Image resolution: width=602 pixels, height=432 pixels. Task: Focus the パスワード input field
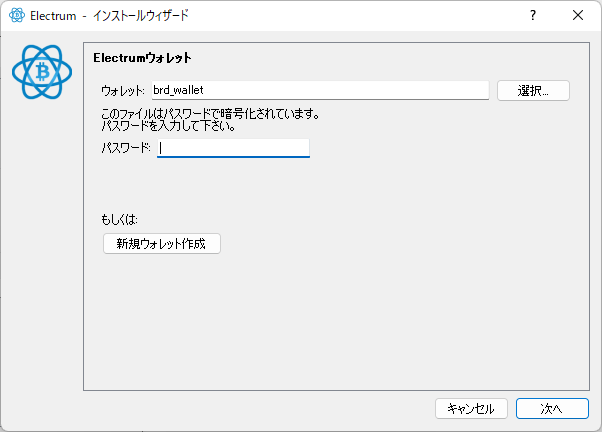[x=233, y=148]
